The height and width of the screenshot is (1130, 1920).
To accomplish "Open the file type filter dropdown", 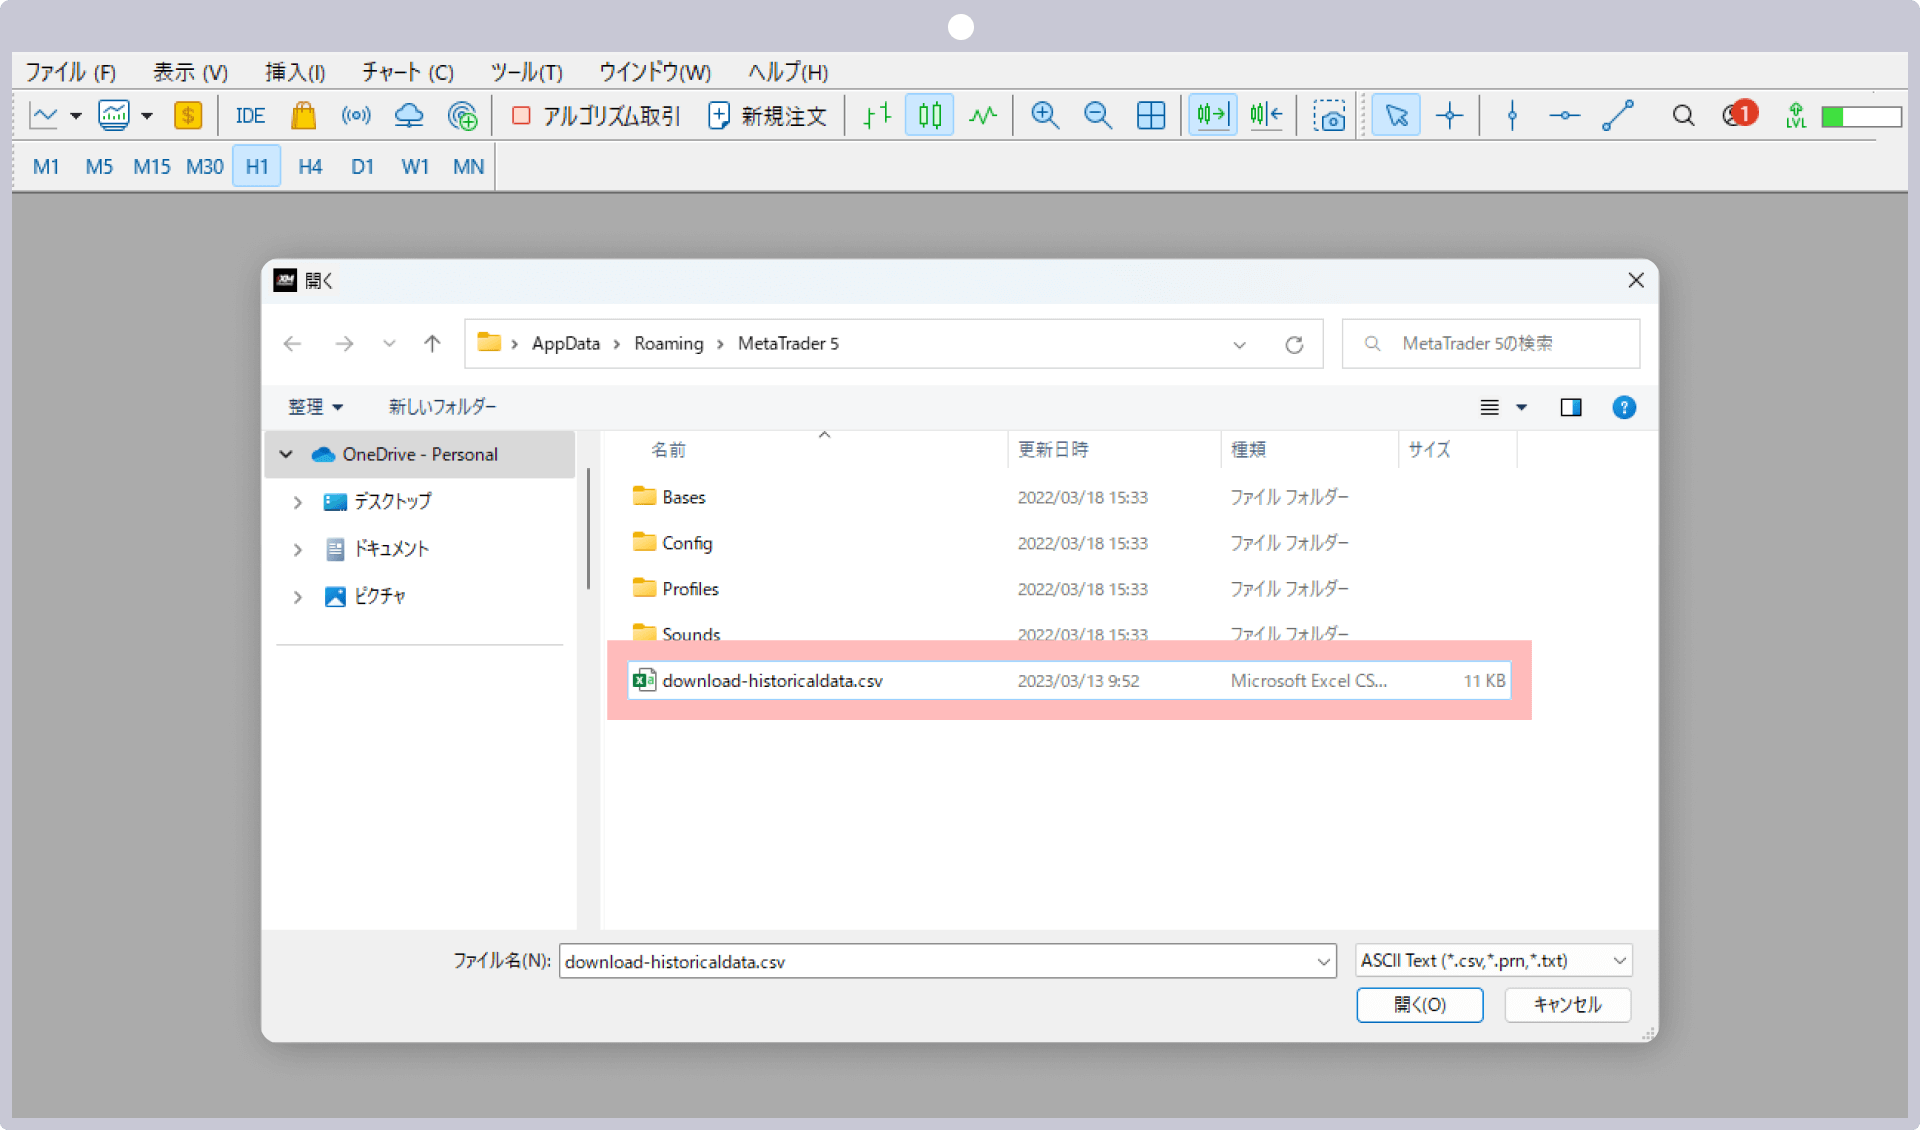I will click(1491, 960).
